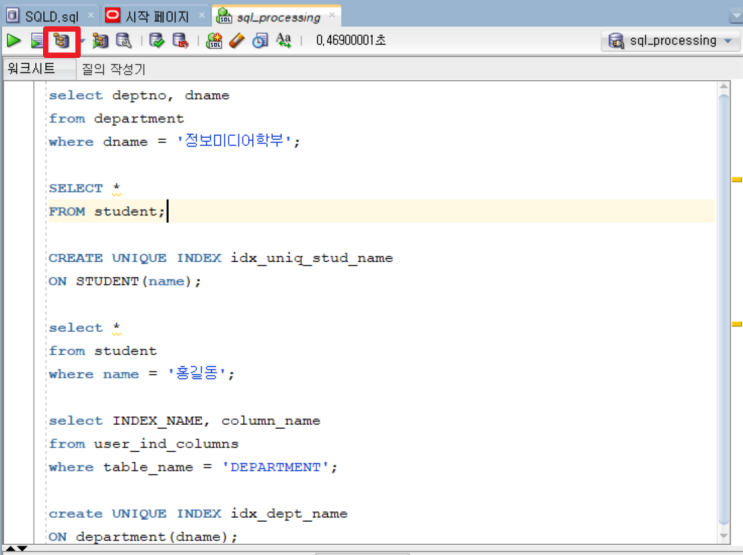The height and width of the screenshot is (555, 743).
Task: Click the 'CREATE UNIQUE INDEX idx_uniq_stud_name' line
Action: click(221, 258)
